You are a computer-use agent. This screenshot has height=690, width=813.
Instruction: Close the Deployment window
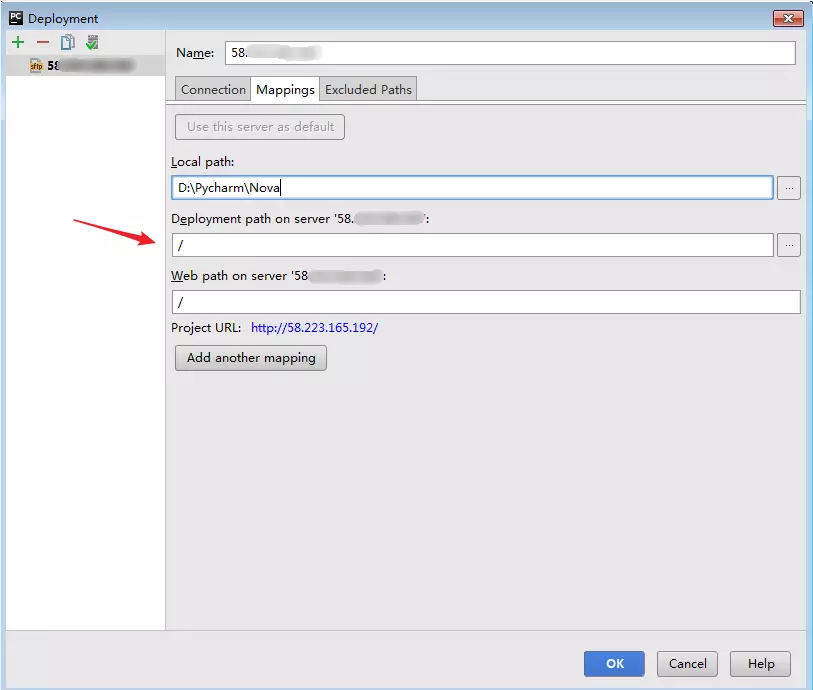point(788,18)
